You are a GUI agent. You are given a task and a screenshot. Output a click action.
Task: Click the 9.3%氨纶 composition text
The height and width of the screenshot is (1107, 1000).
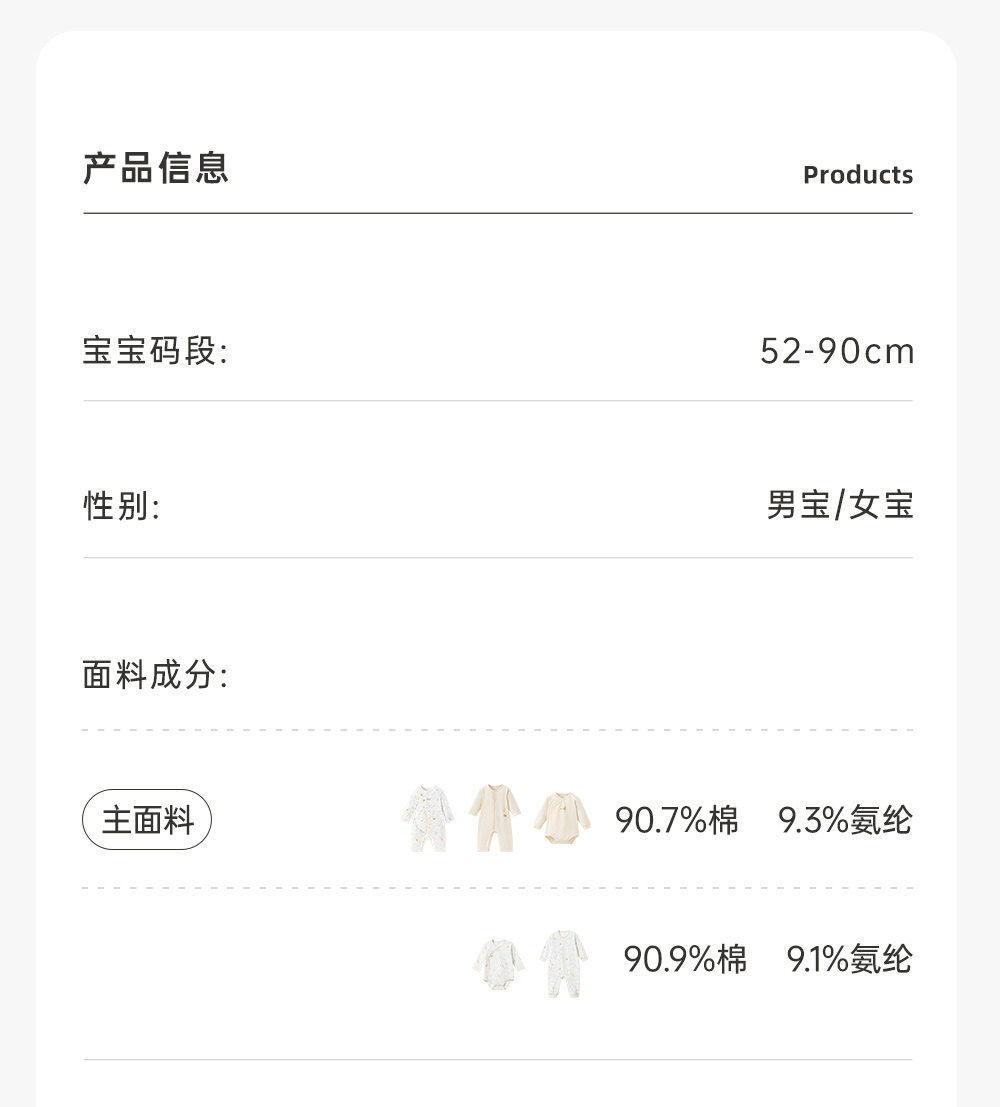tap(845, 821)
